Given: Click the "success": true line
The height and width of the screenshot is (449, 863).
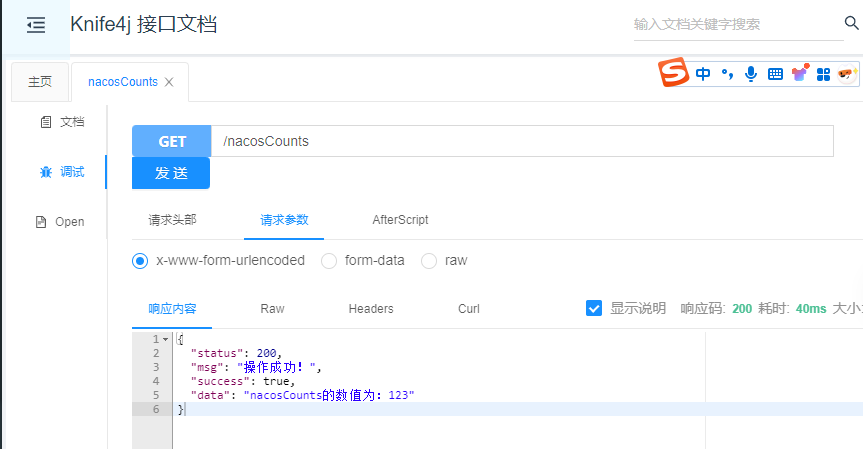Looking at the screenshot, I should pos(243,381).
